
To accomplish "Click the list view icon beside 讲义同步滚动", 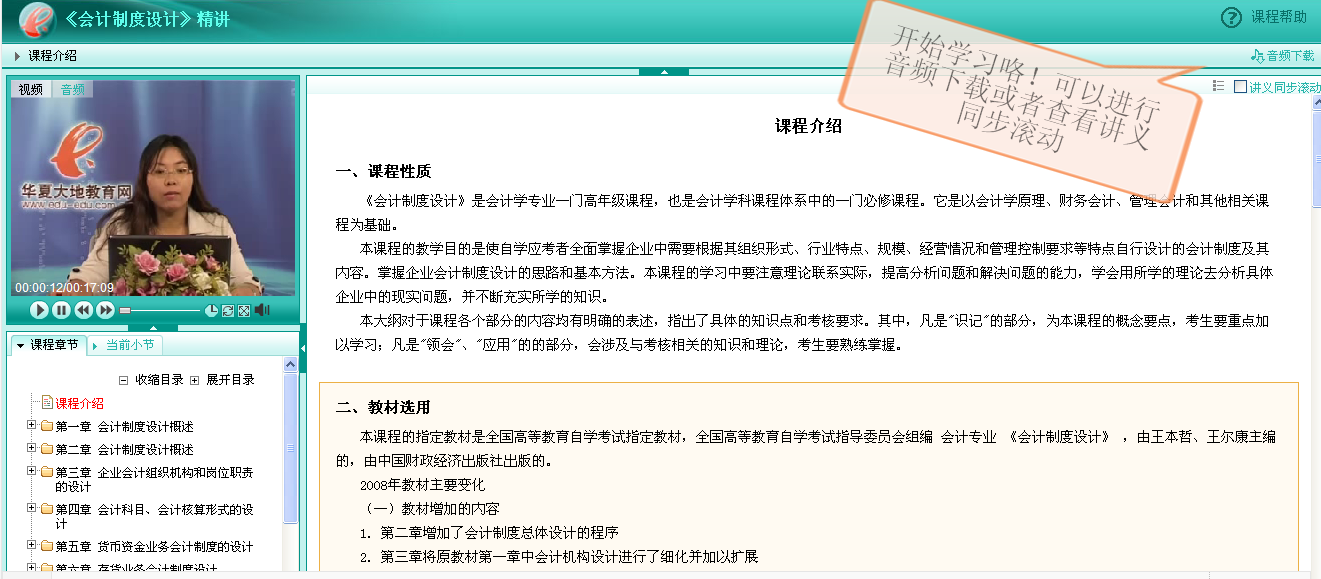I will click(1218, 87).
